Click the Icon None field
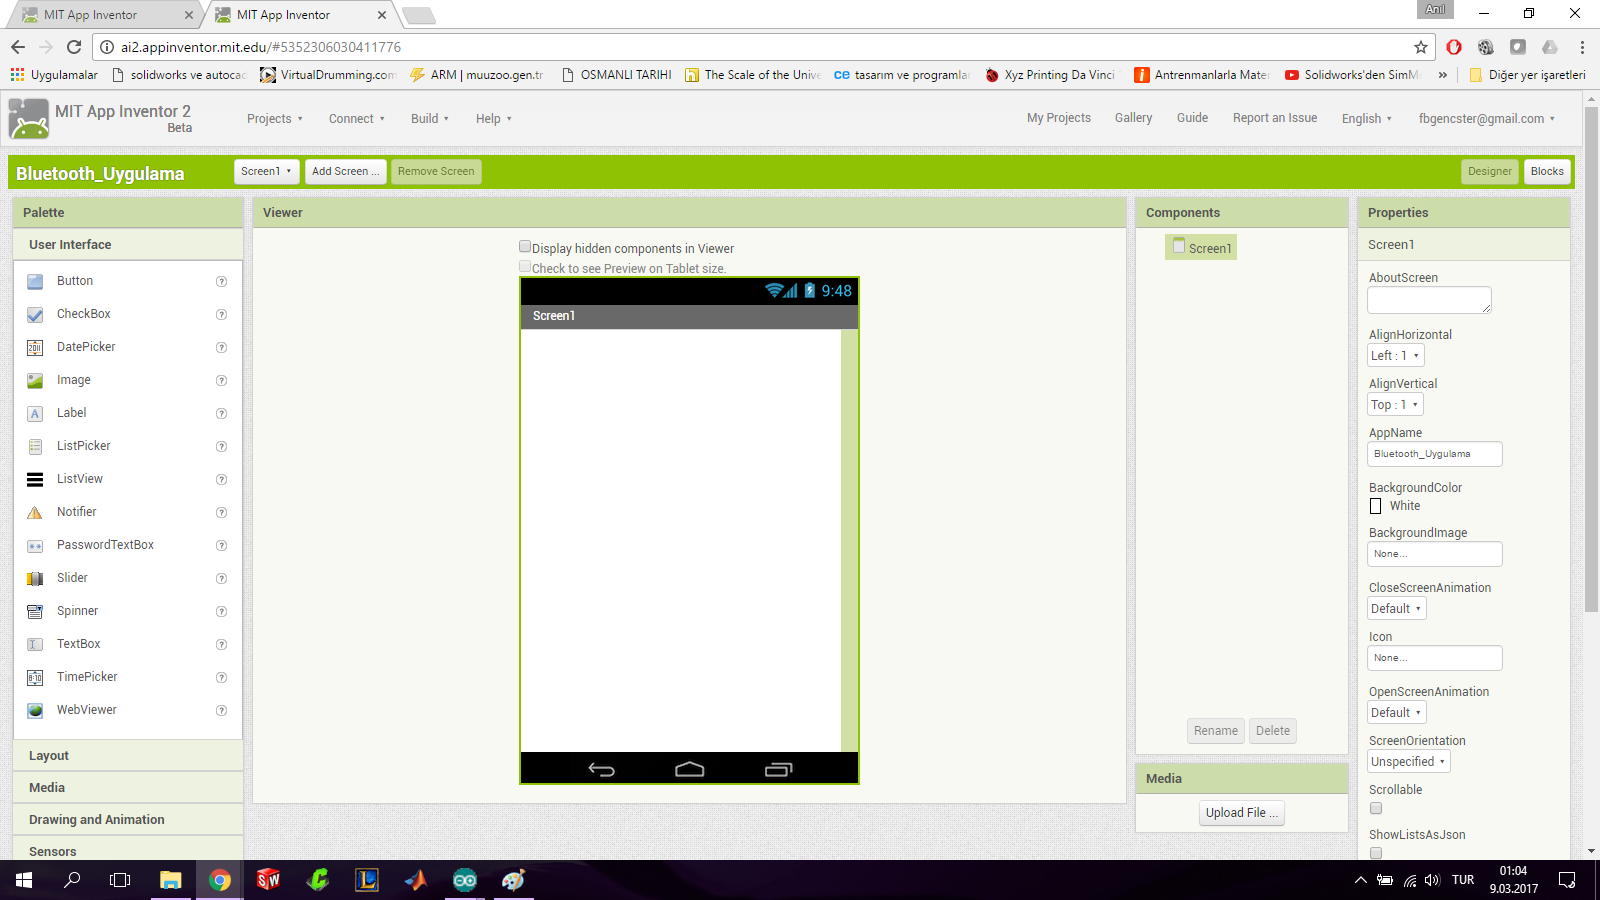Image resolution: width=1600 pixels, height=900 pixels. 1435,658
